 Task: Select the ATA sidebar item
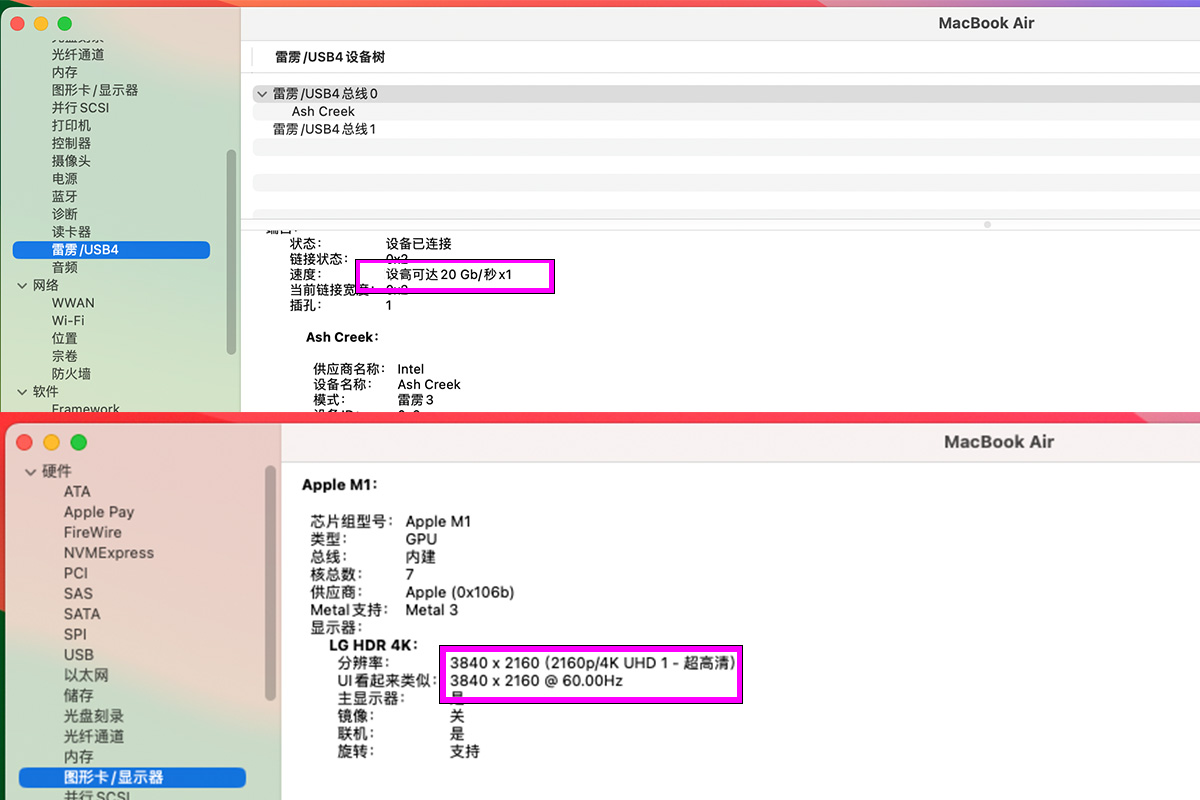(x=77, y=492)
